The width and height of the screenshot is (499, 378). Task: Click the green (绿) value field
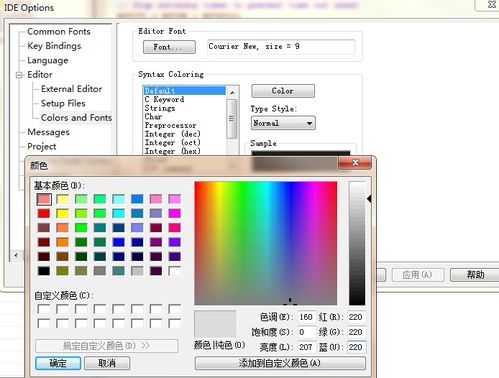point(356,332)
